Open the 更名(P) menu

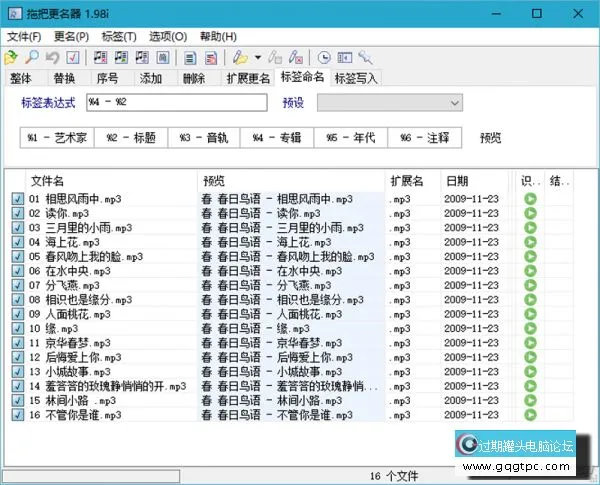(x=72, y=37)
